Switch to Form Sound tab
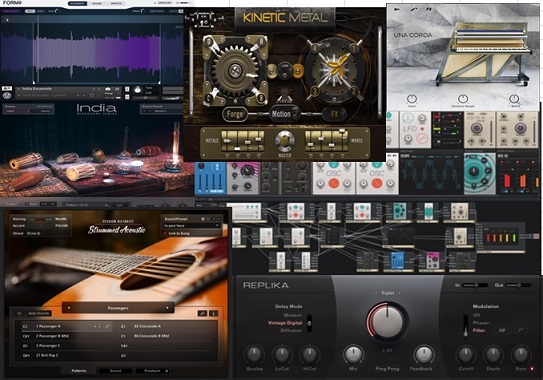 97,3
